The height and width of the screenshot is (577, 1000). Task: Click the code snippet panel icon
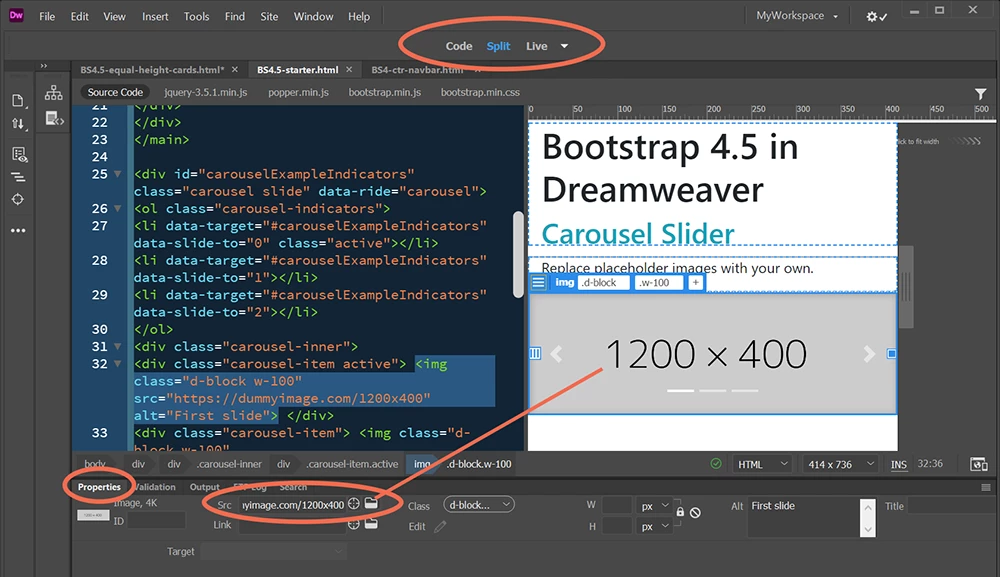point(54,118)
